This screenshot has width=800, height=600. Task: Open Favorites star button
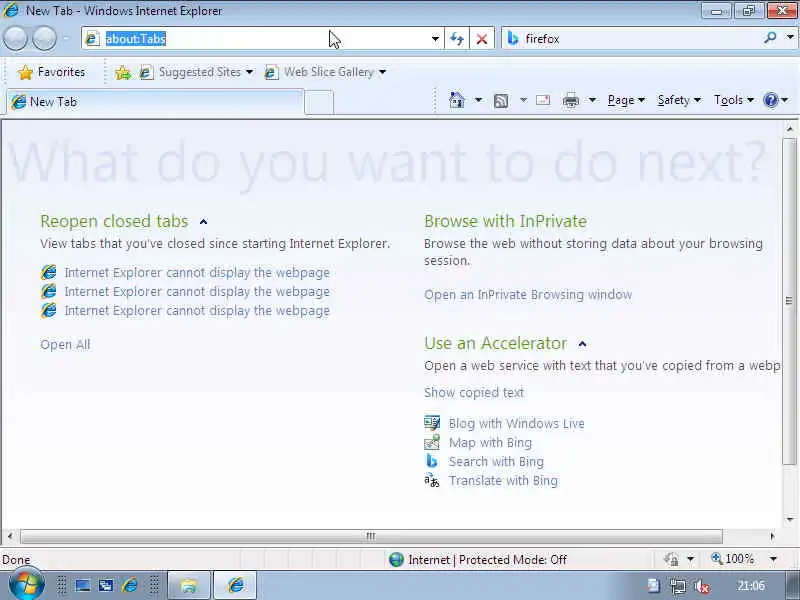[51, 72]
